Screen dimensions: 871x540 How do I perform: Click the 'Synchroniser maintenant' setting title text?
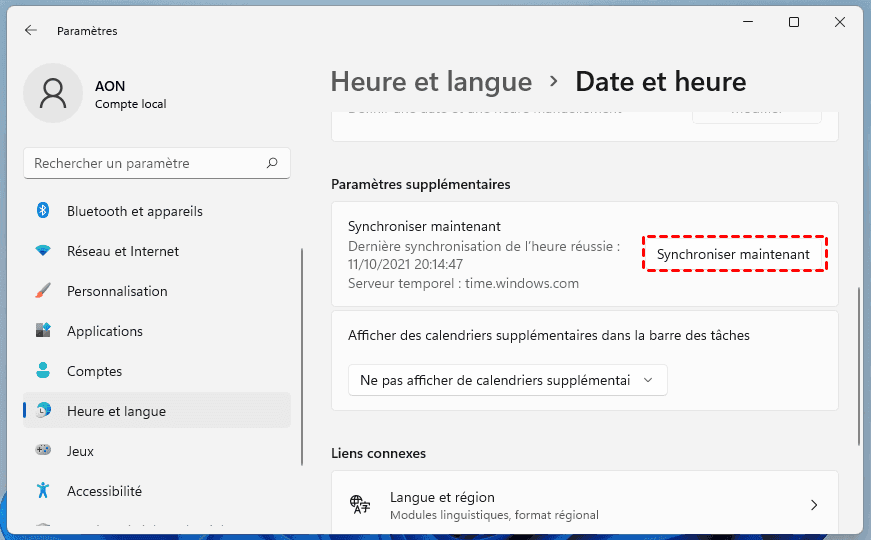tap(424, 226)
